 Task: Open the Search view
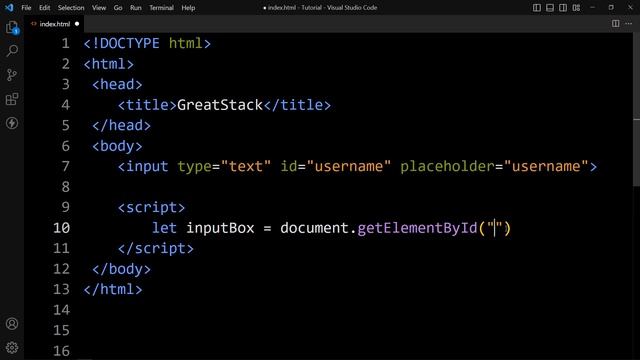click(12, 51)
